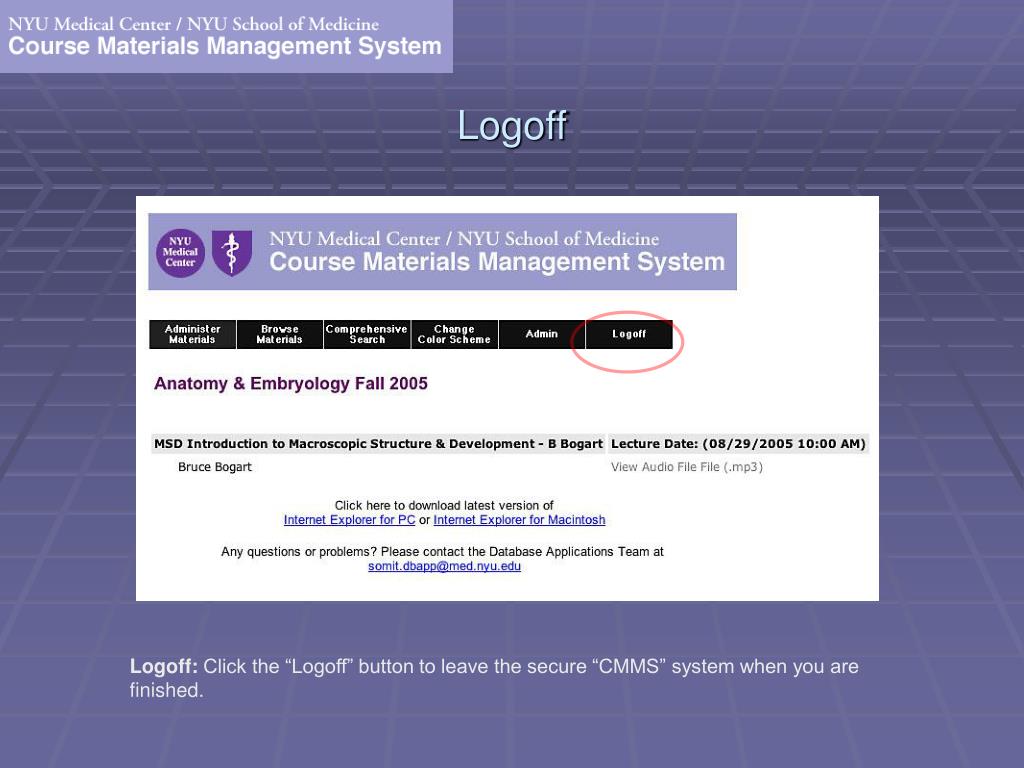Viewport: 1024px width, 768px height.
Task: Click the NYU Medical Center round logo
Action: coord(180,253)
